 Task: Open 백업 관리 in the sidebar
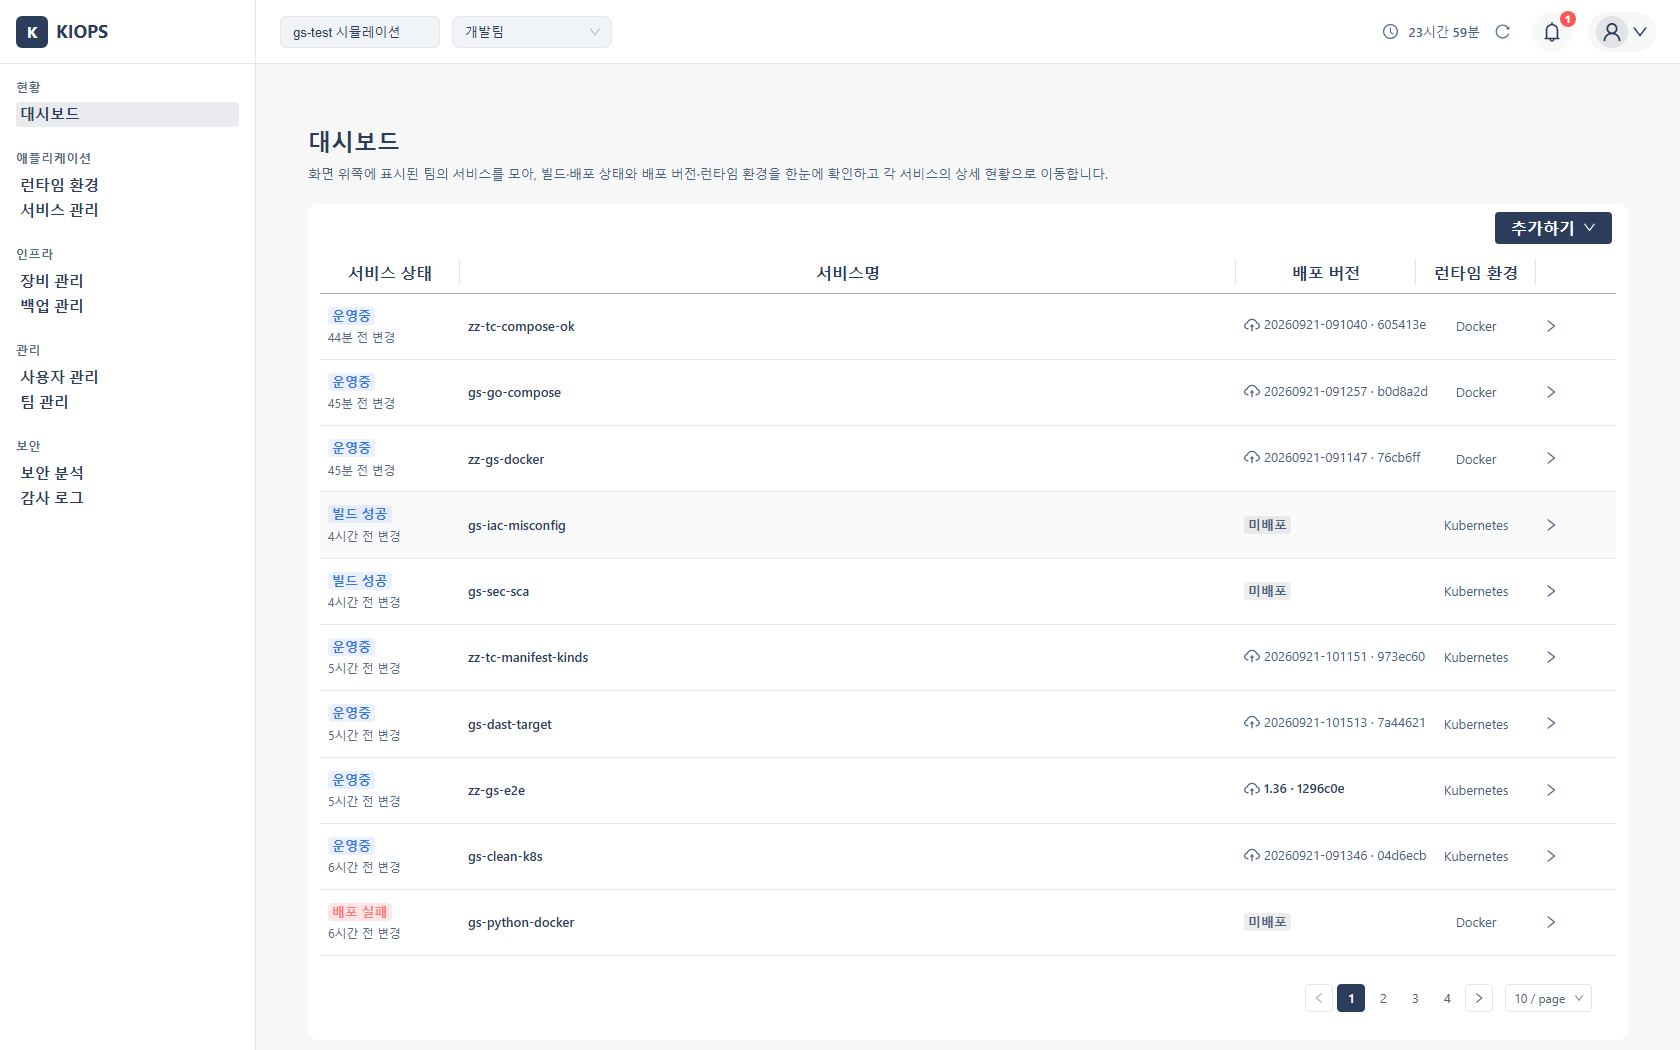click(x=52, y=306)
